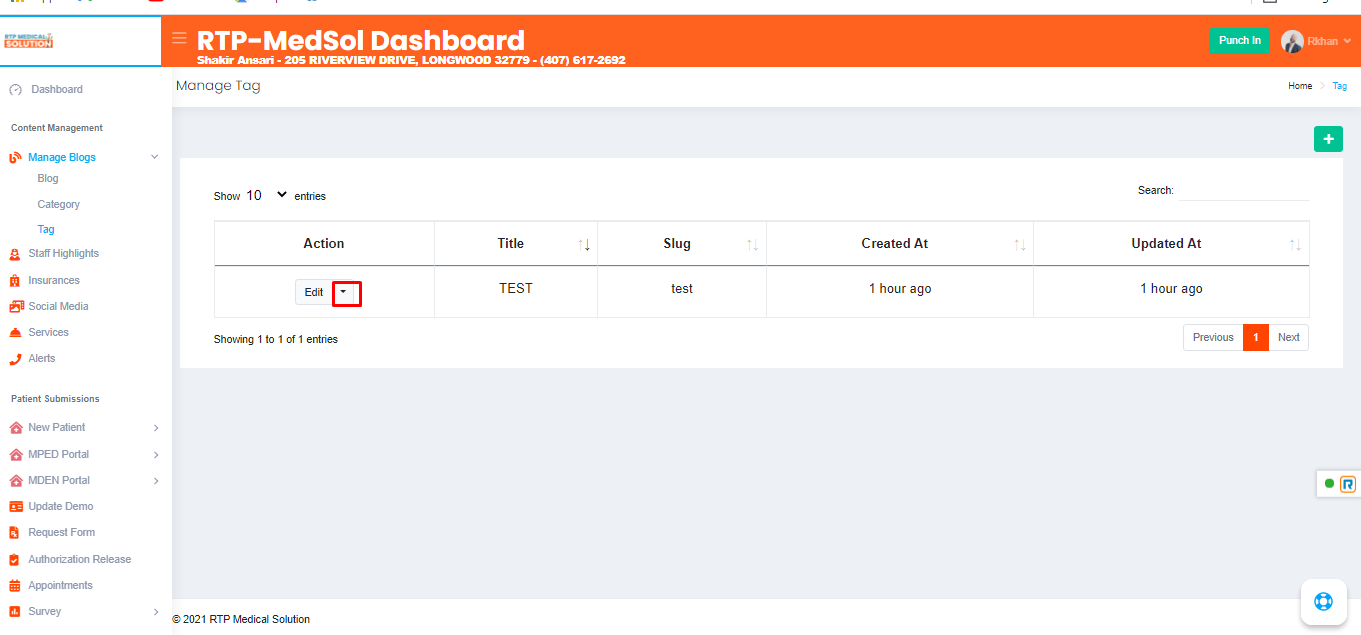Go to Next page of table
This screenshot has height=635, width=1361.
(x=1289, y=338)
